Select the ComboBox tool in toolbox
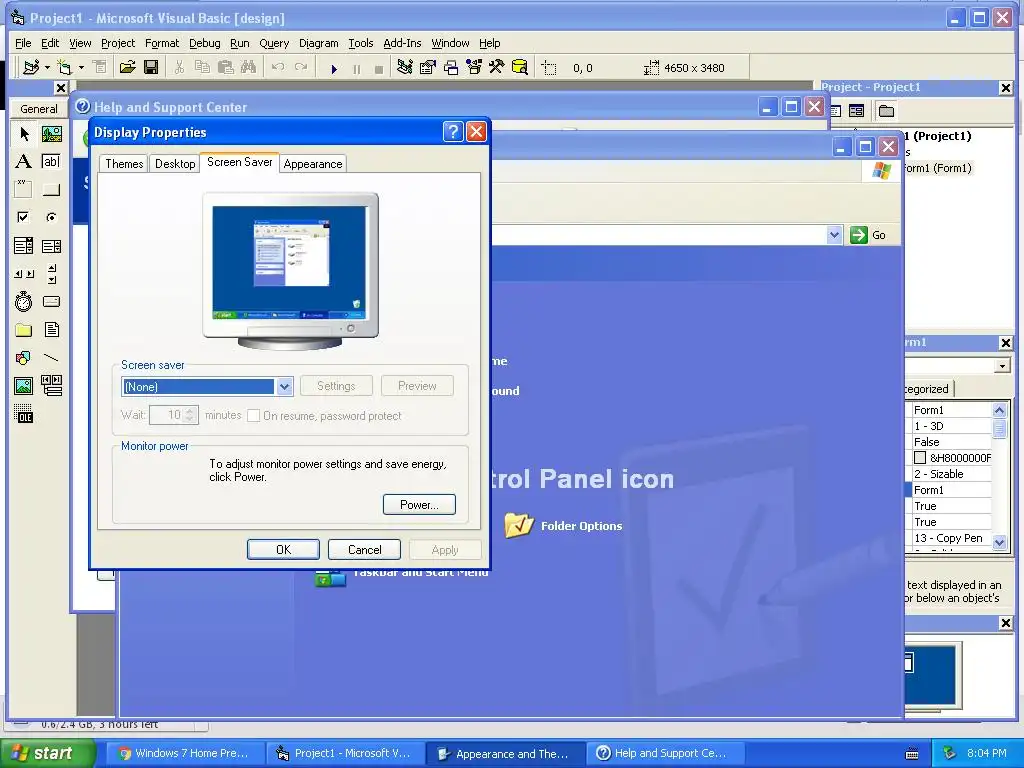Image resolution: width=1024 pixels, height=768 pixels. pyautogui.click(x=24, y=246)
